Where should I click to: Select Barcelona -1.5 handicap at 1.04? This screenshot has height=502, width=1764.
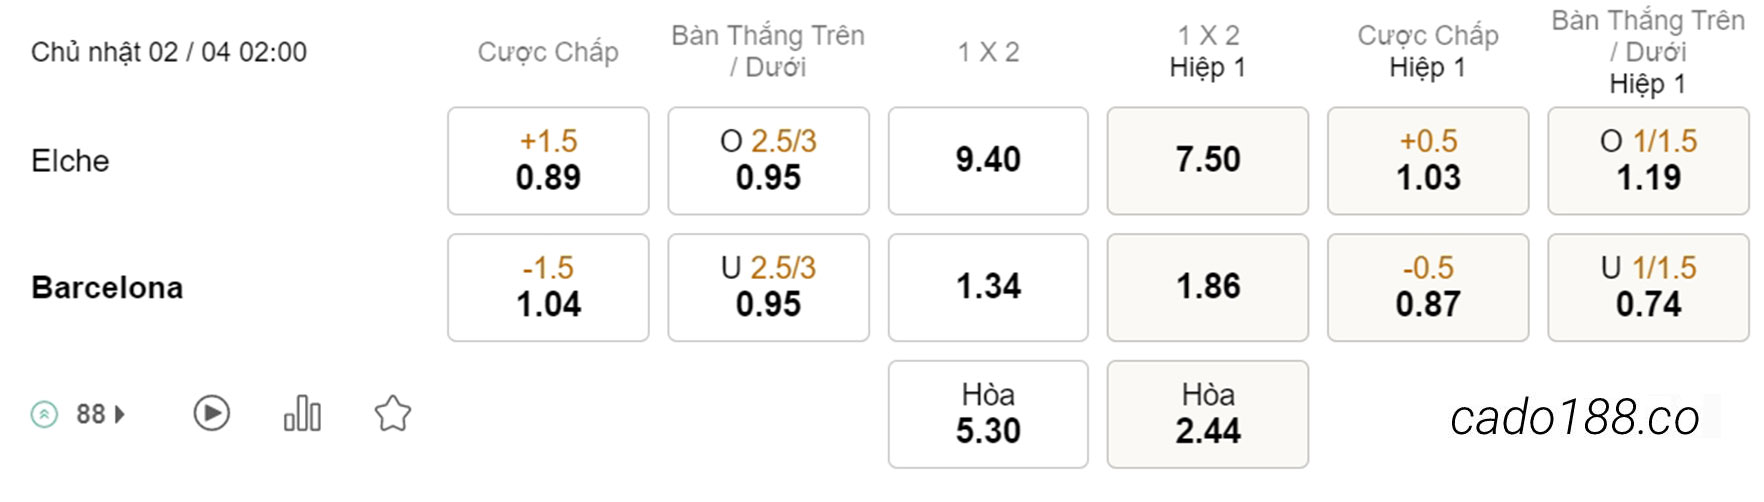coord(548,288)
